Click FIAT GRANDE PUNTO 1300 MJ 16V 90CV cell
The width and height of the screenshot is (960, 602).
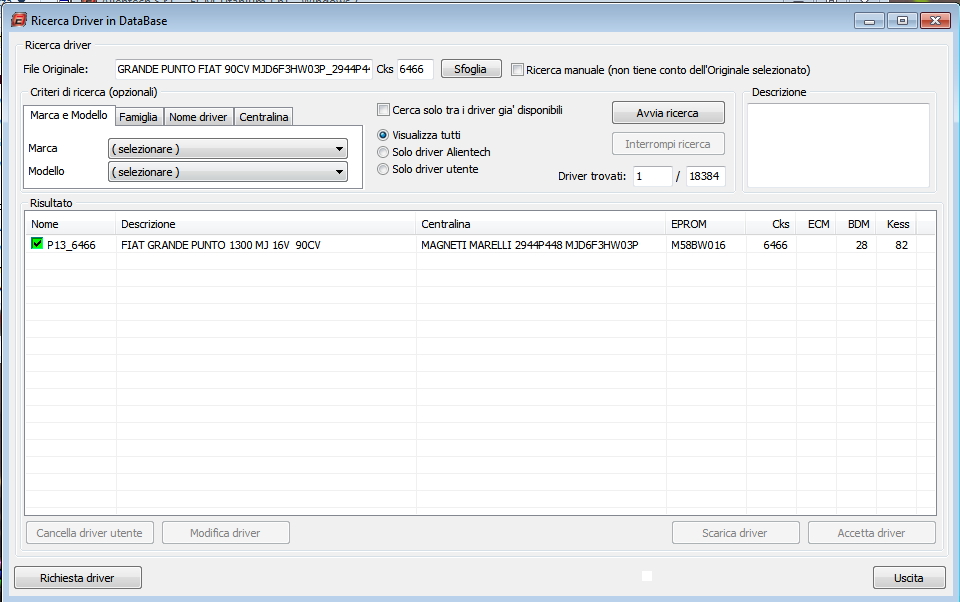point(220,245)
